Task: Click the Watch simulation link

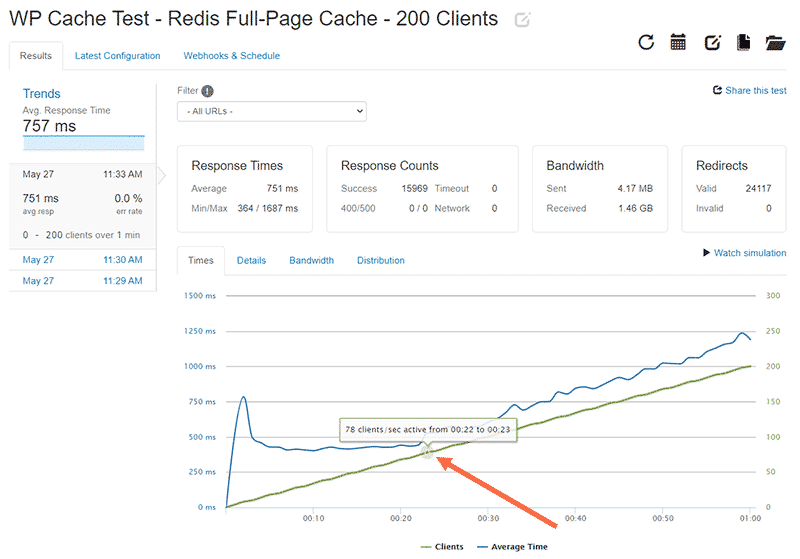Action: coord(750,252)
